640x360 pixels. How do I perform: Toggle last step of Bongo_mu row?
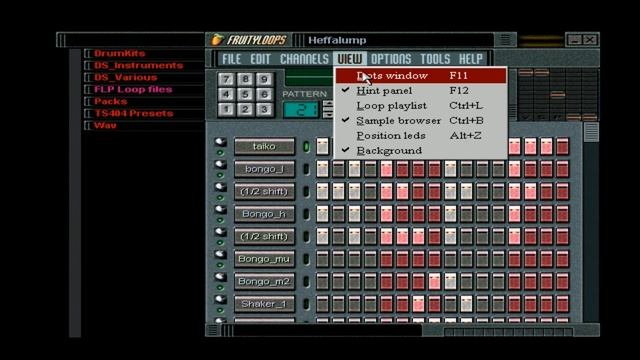[562, 259]
